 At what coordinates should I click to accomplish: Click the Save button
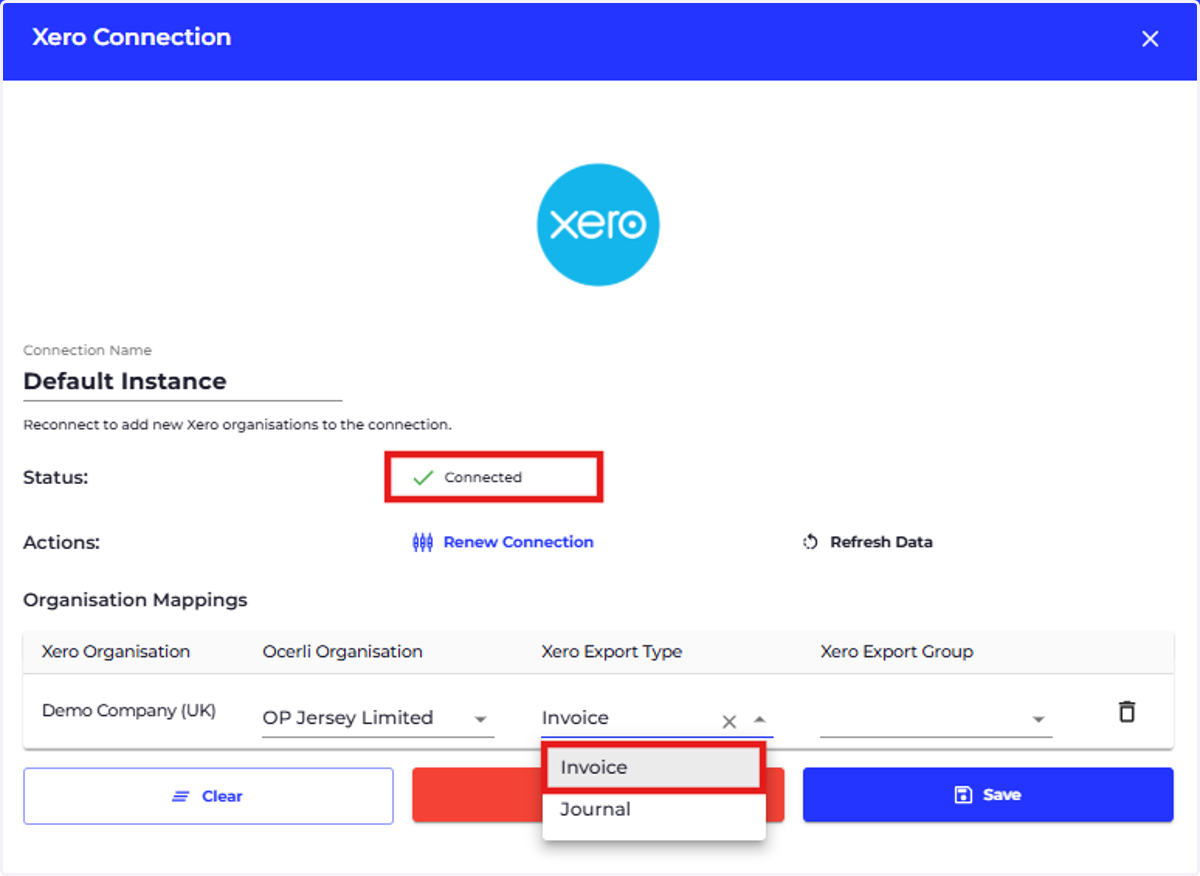point(988,795)
